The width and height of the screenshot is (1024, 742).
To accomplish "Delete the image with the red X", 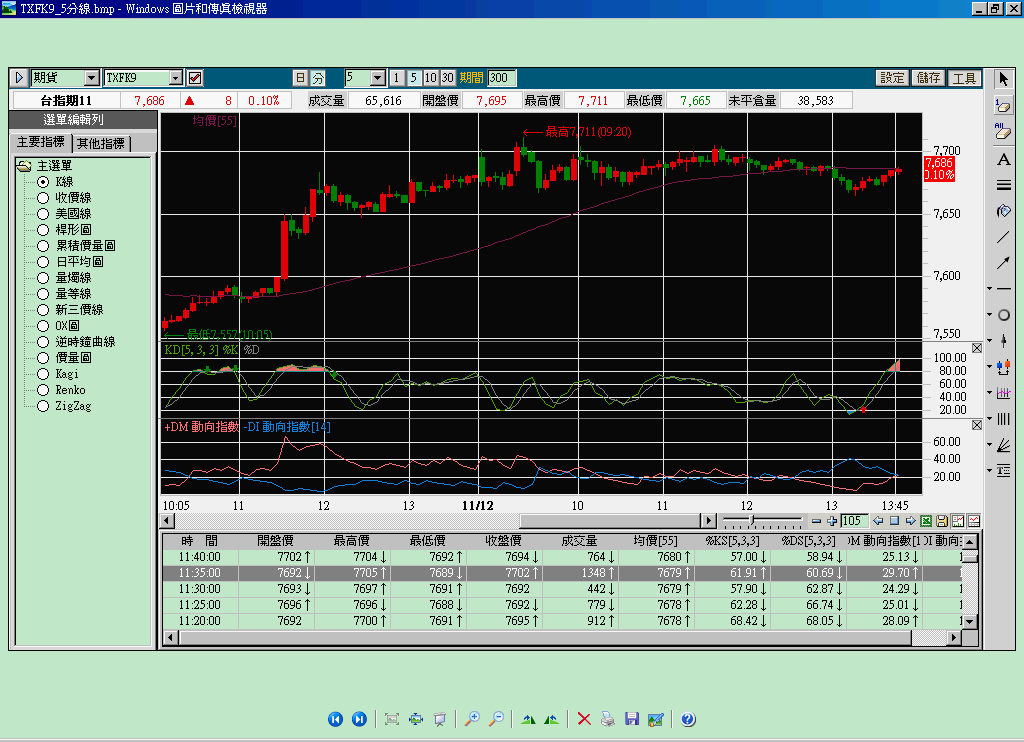I will [x=584, y=719].
